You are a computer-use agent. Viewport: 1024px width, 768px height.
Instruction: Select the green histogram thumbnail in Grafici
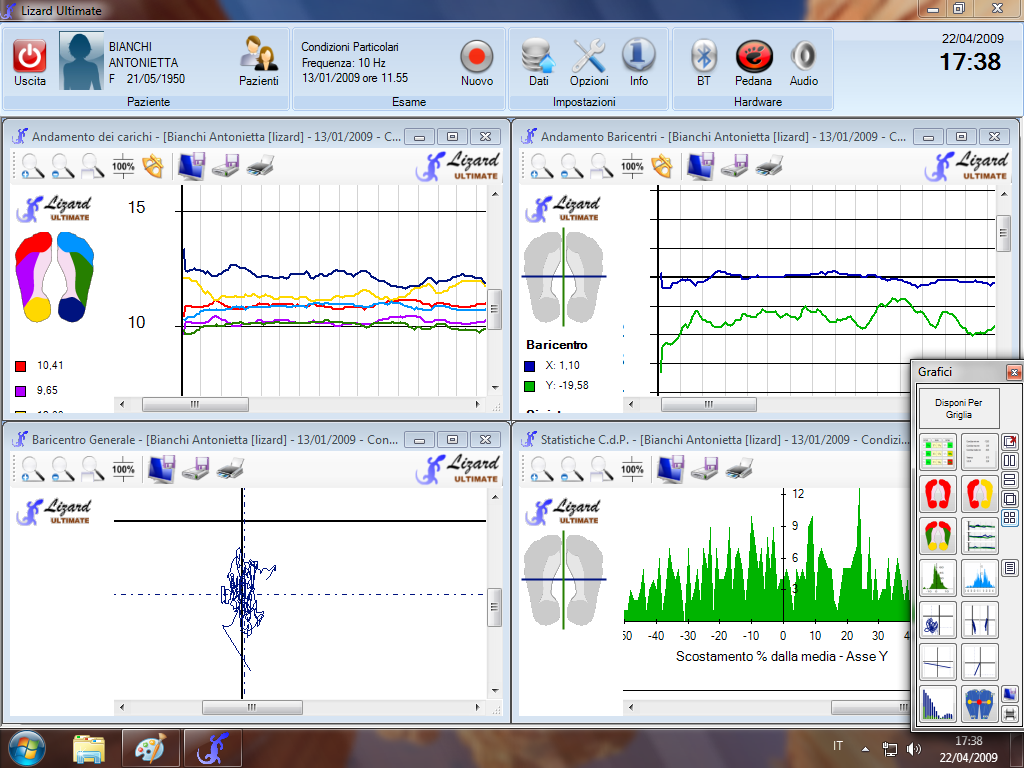pos(937,577)
